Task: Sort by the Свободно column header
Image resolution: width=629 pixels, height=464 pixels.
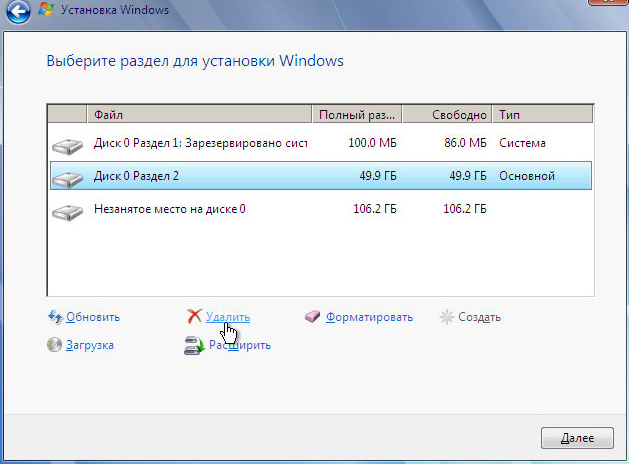Action: [447, 115]
